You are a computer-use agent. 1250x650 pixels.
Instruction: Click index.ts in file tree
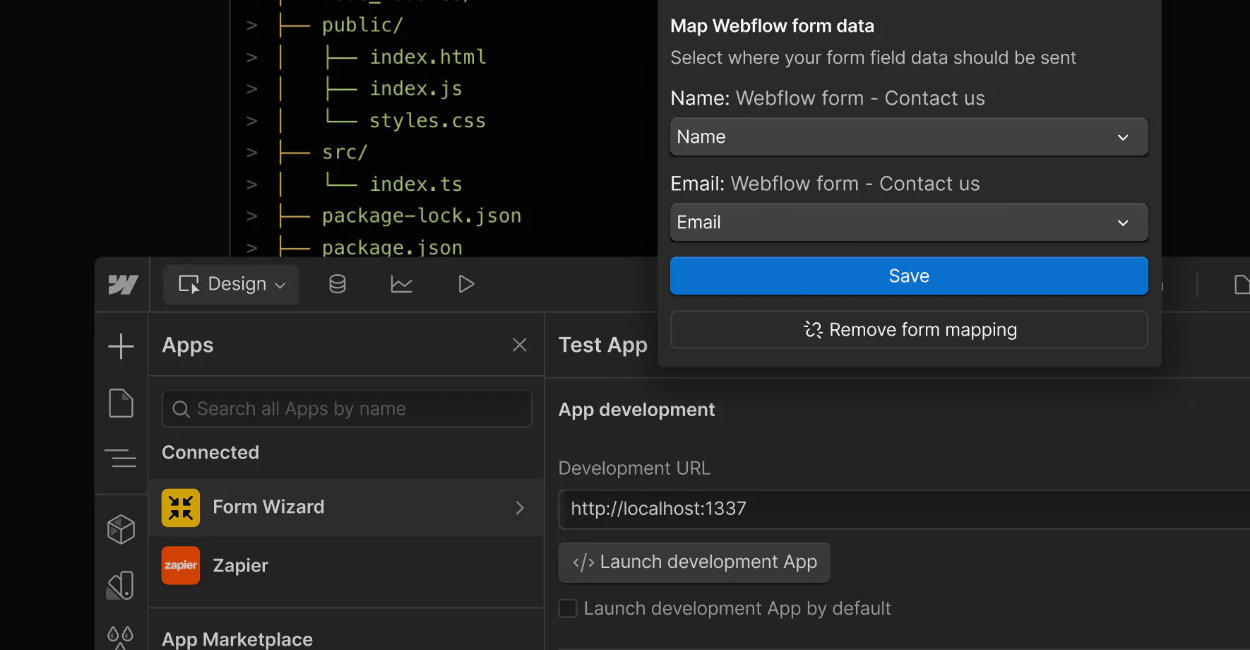[416, 185]
